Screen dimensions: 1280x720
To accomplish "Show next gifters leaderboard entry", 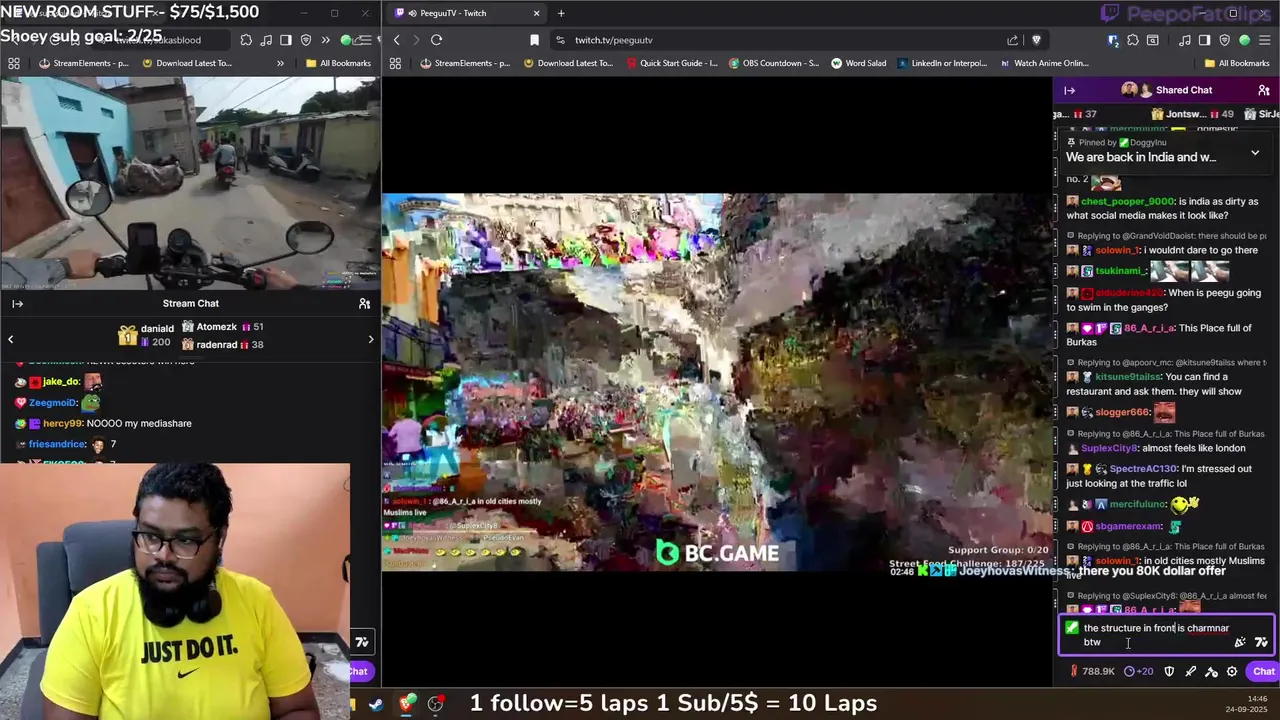I will [371, 339].
